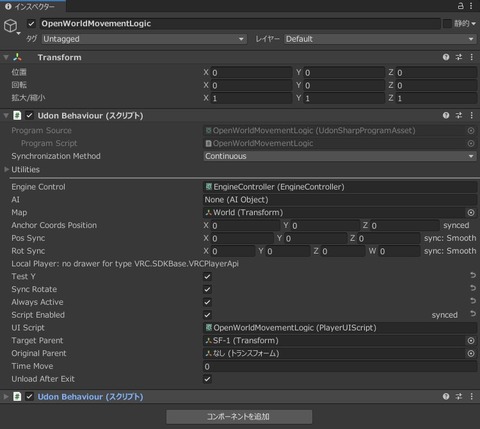
Task: Click Engine Control EngineController object field
Action: coord(340,187)
